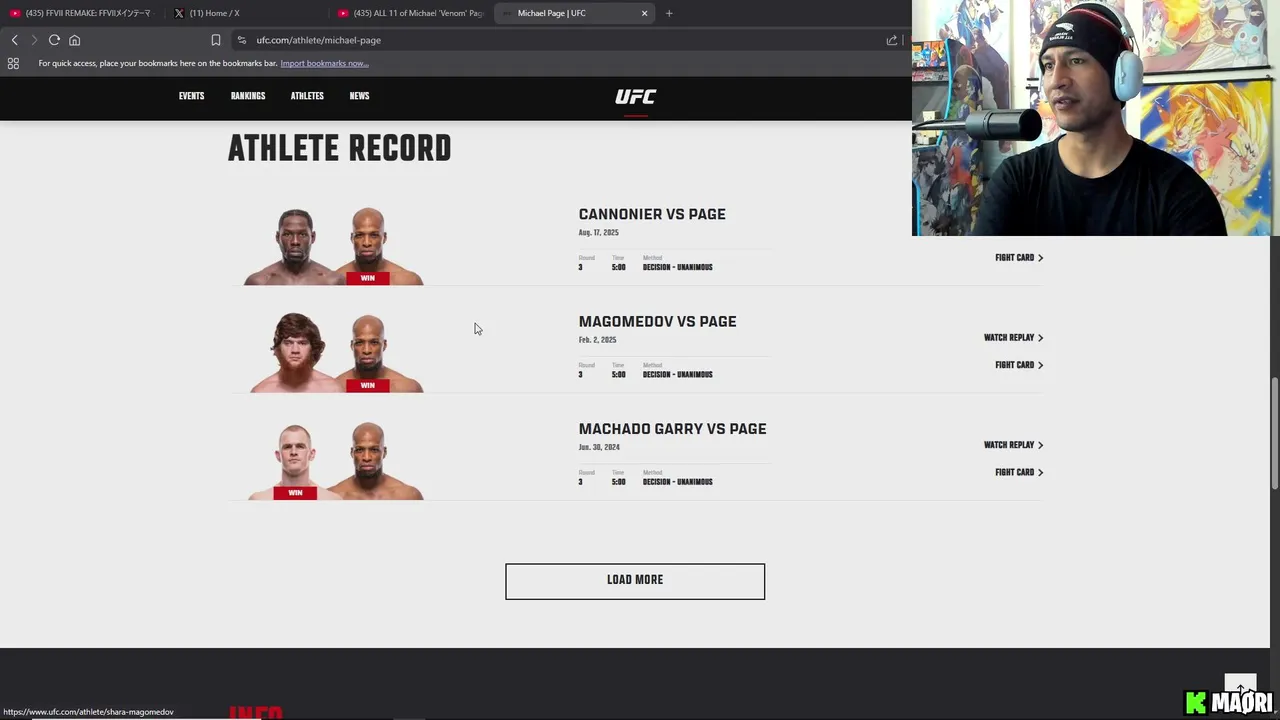Click the Jun. 30, 2024 date text
This screenshot has width=1280, height=720.
599,447
